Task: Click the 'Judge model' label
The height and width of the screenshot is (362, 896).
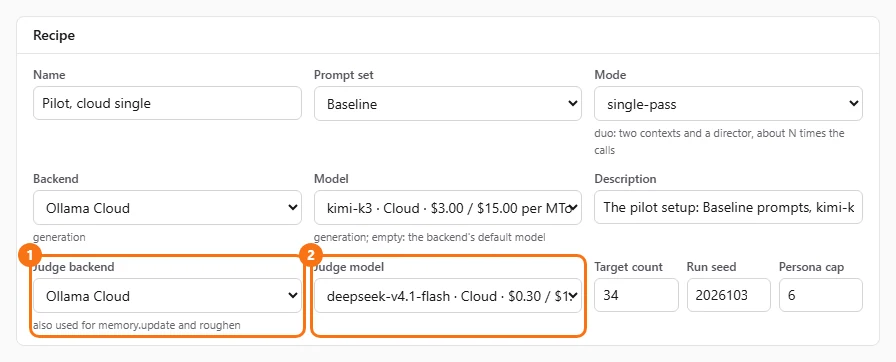Action: (350, 267)
